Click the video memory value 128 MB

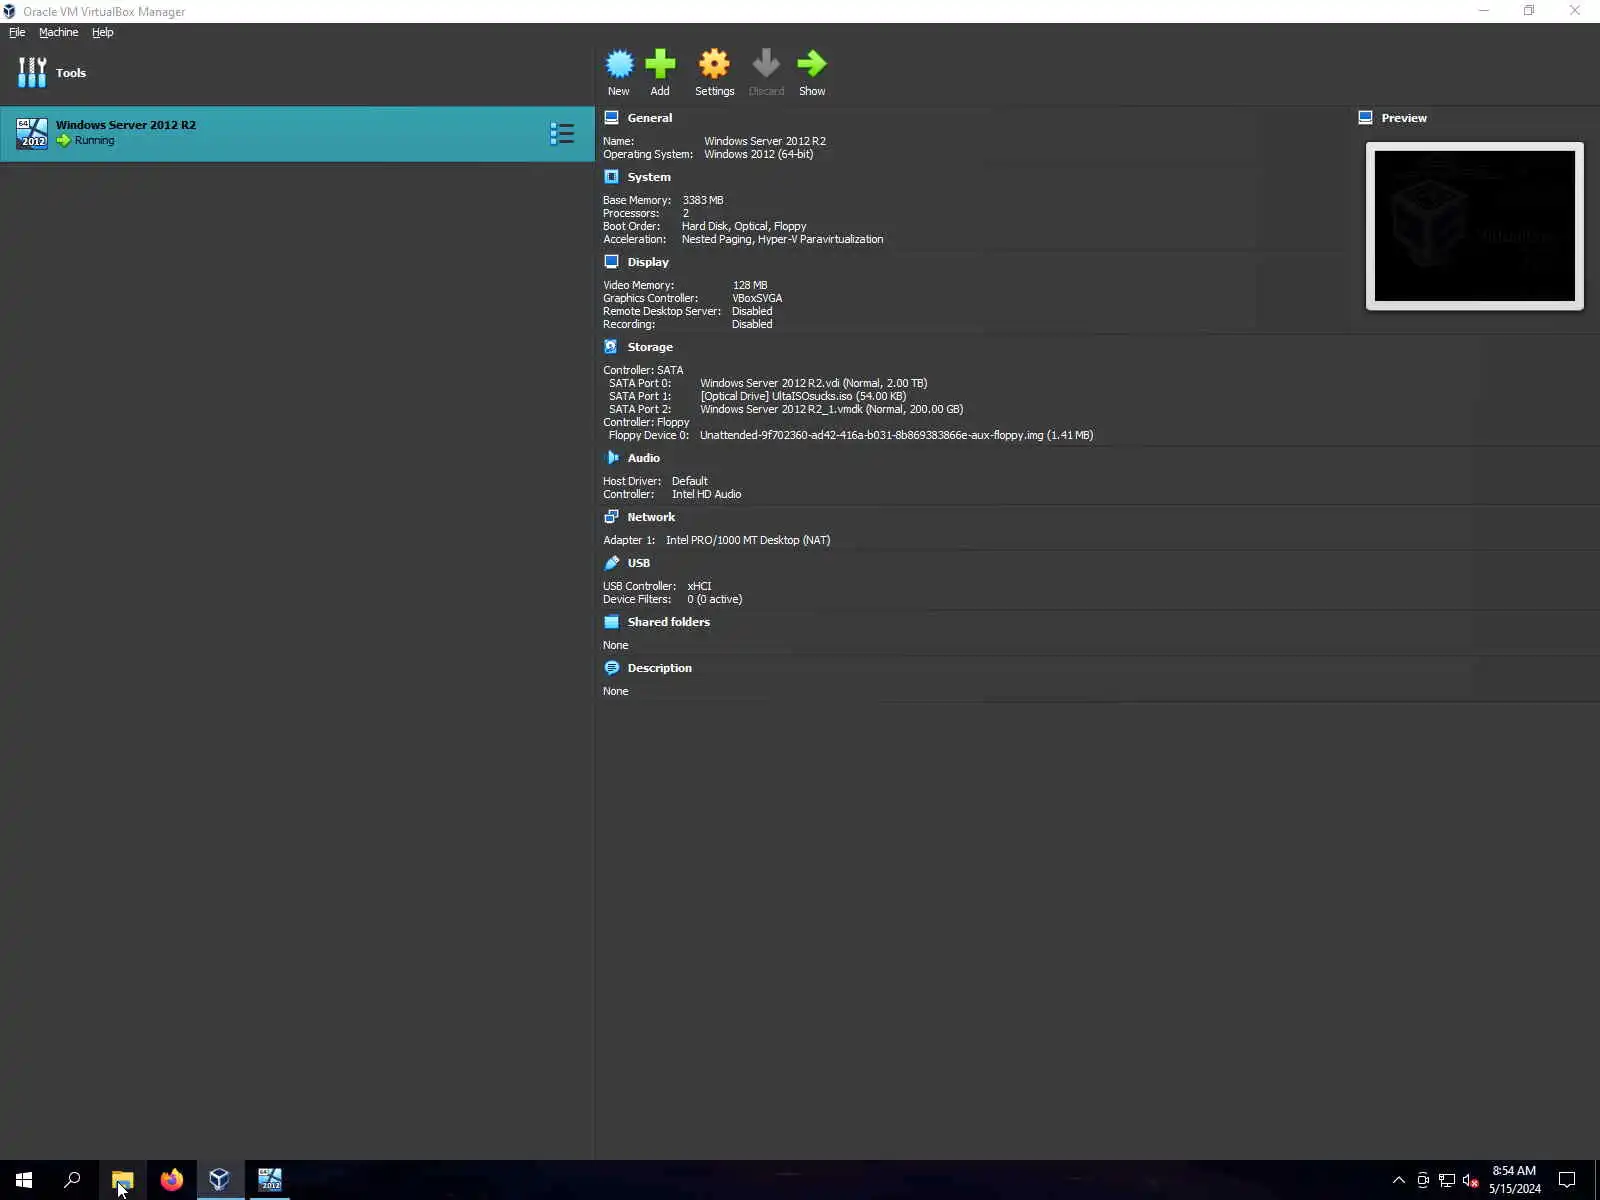[x=750, y=285]
